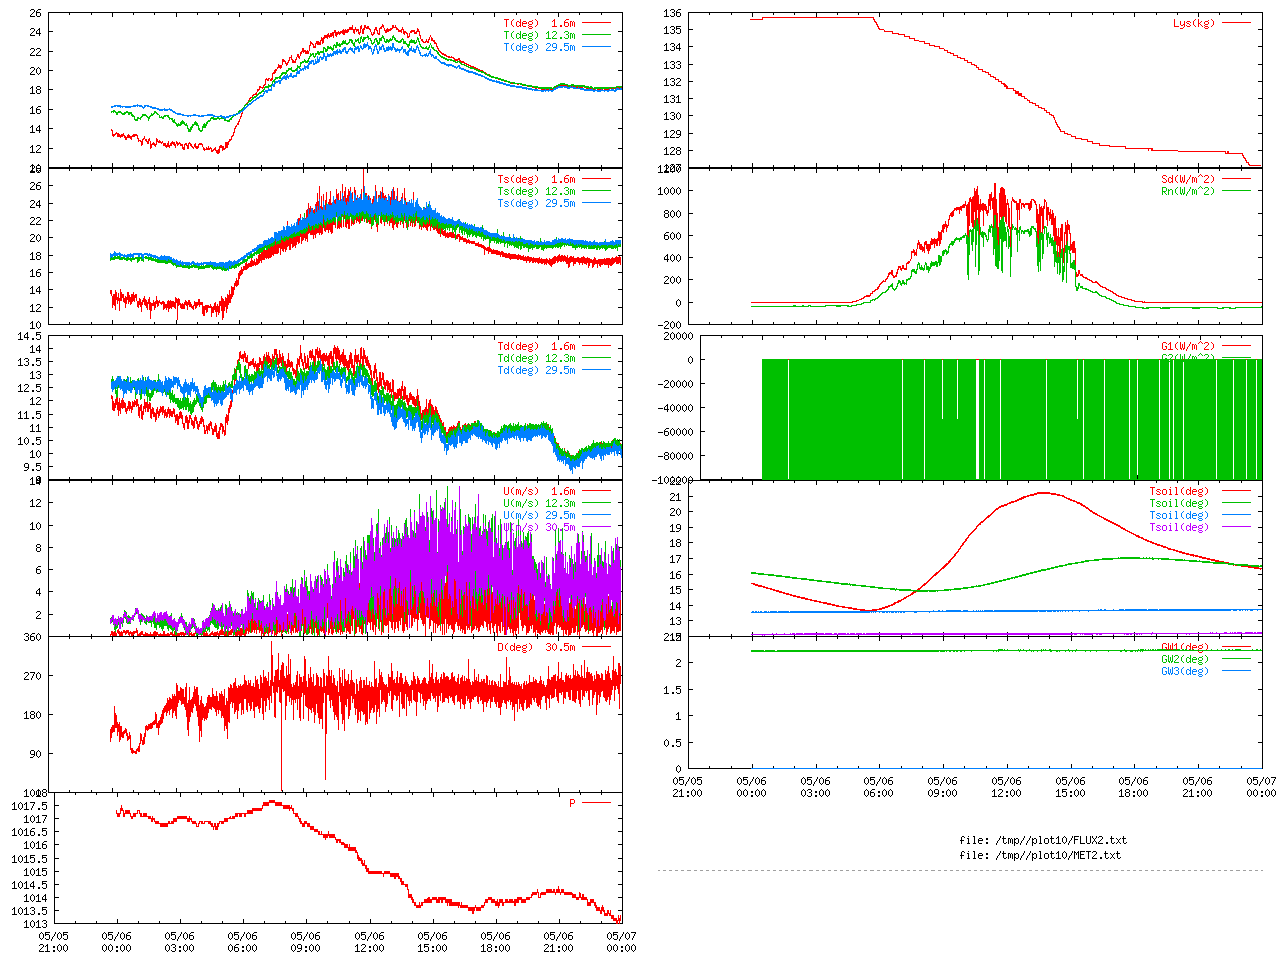Select the Td(deg) 1.6m legend entry
The image size is (1280, 960).
[536, 346]
